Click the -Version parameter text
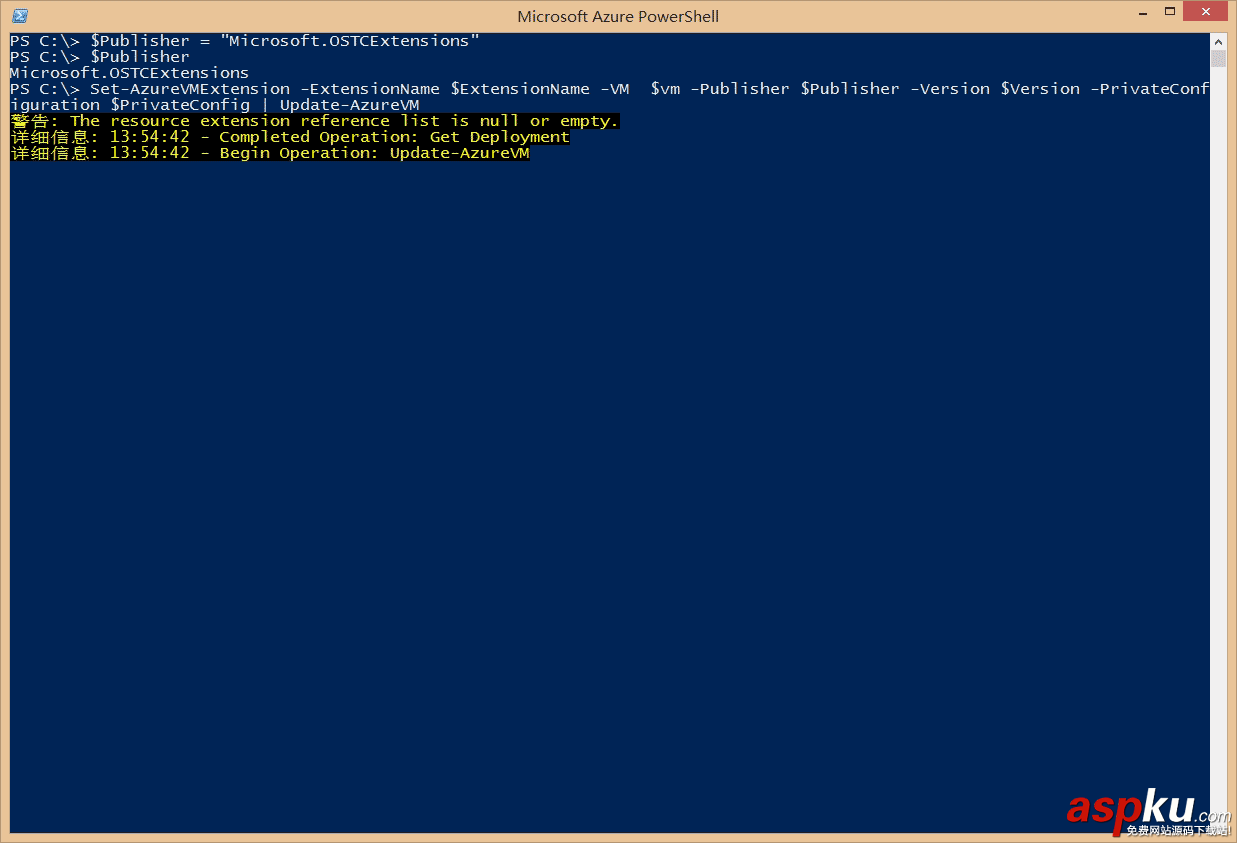This screenshot has width=1237, height=843. tap(950, 89)
